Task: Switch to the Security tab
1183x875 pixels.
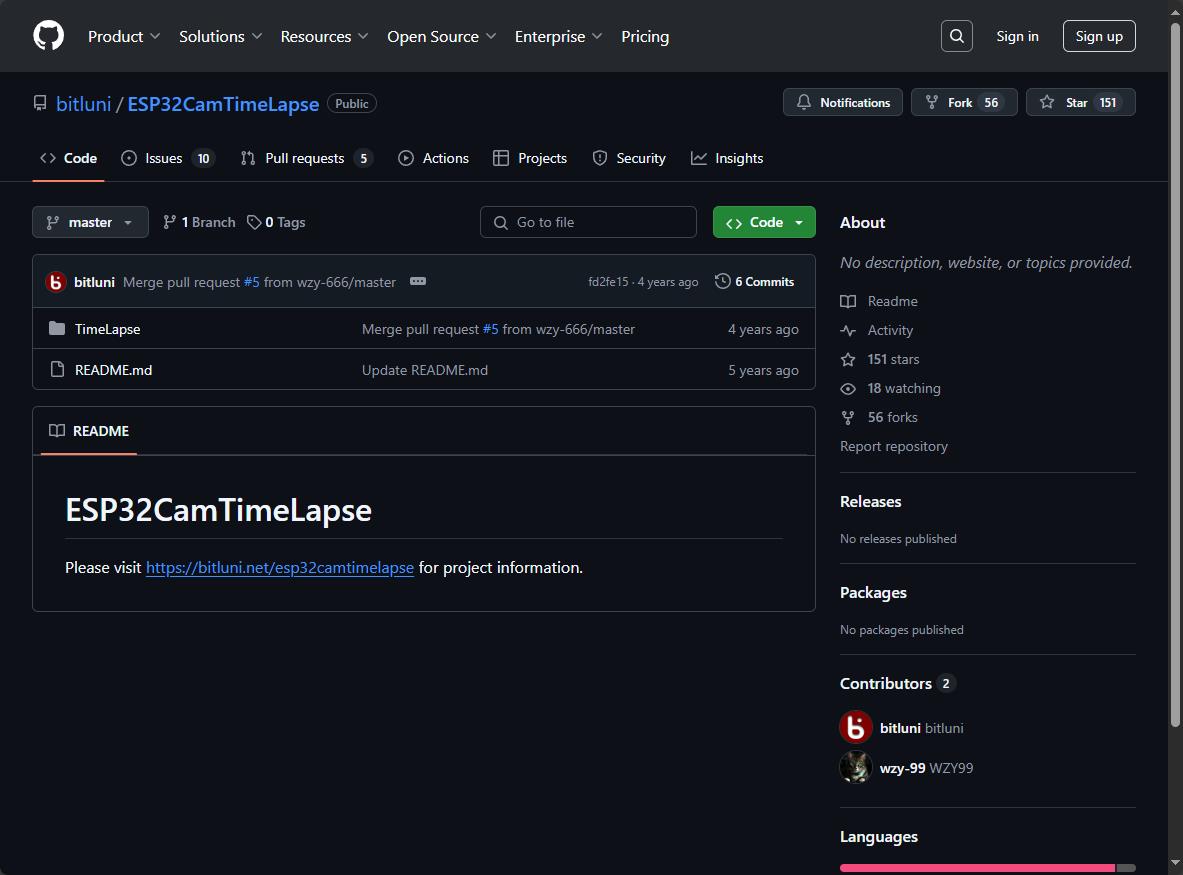Action: 629,158
